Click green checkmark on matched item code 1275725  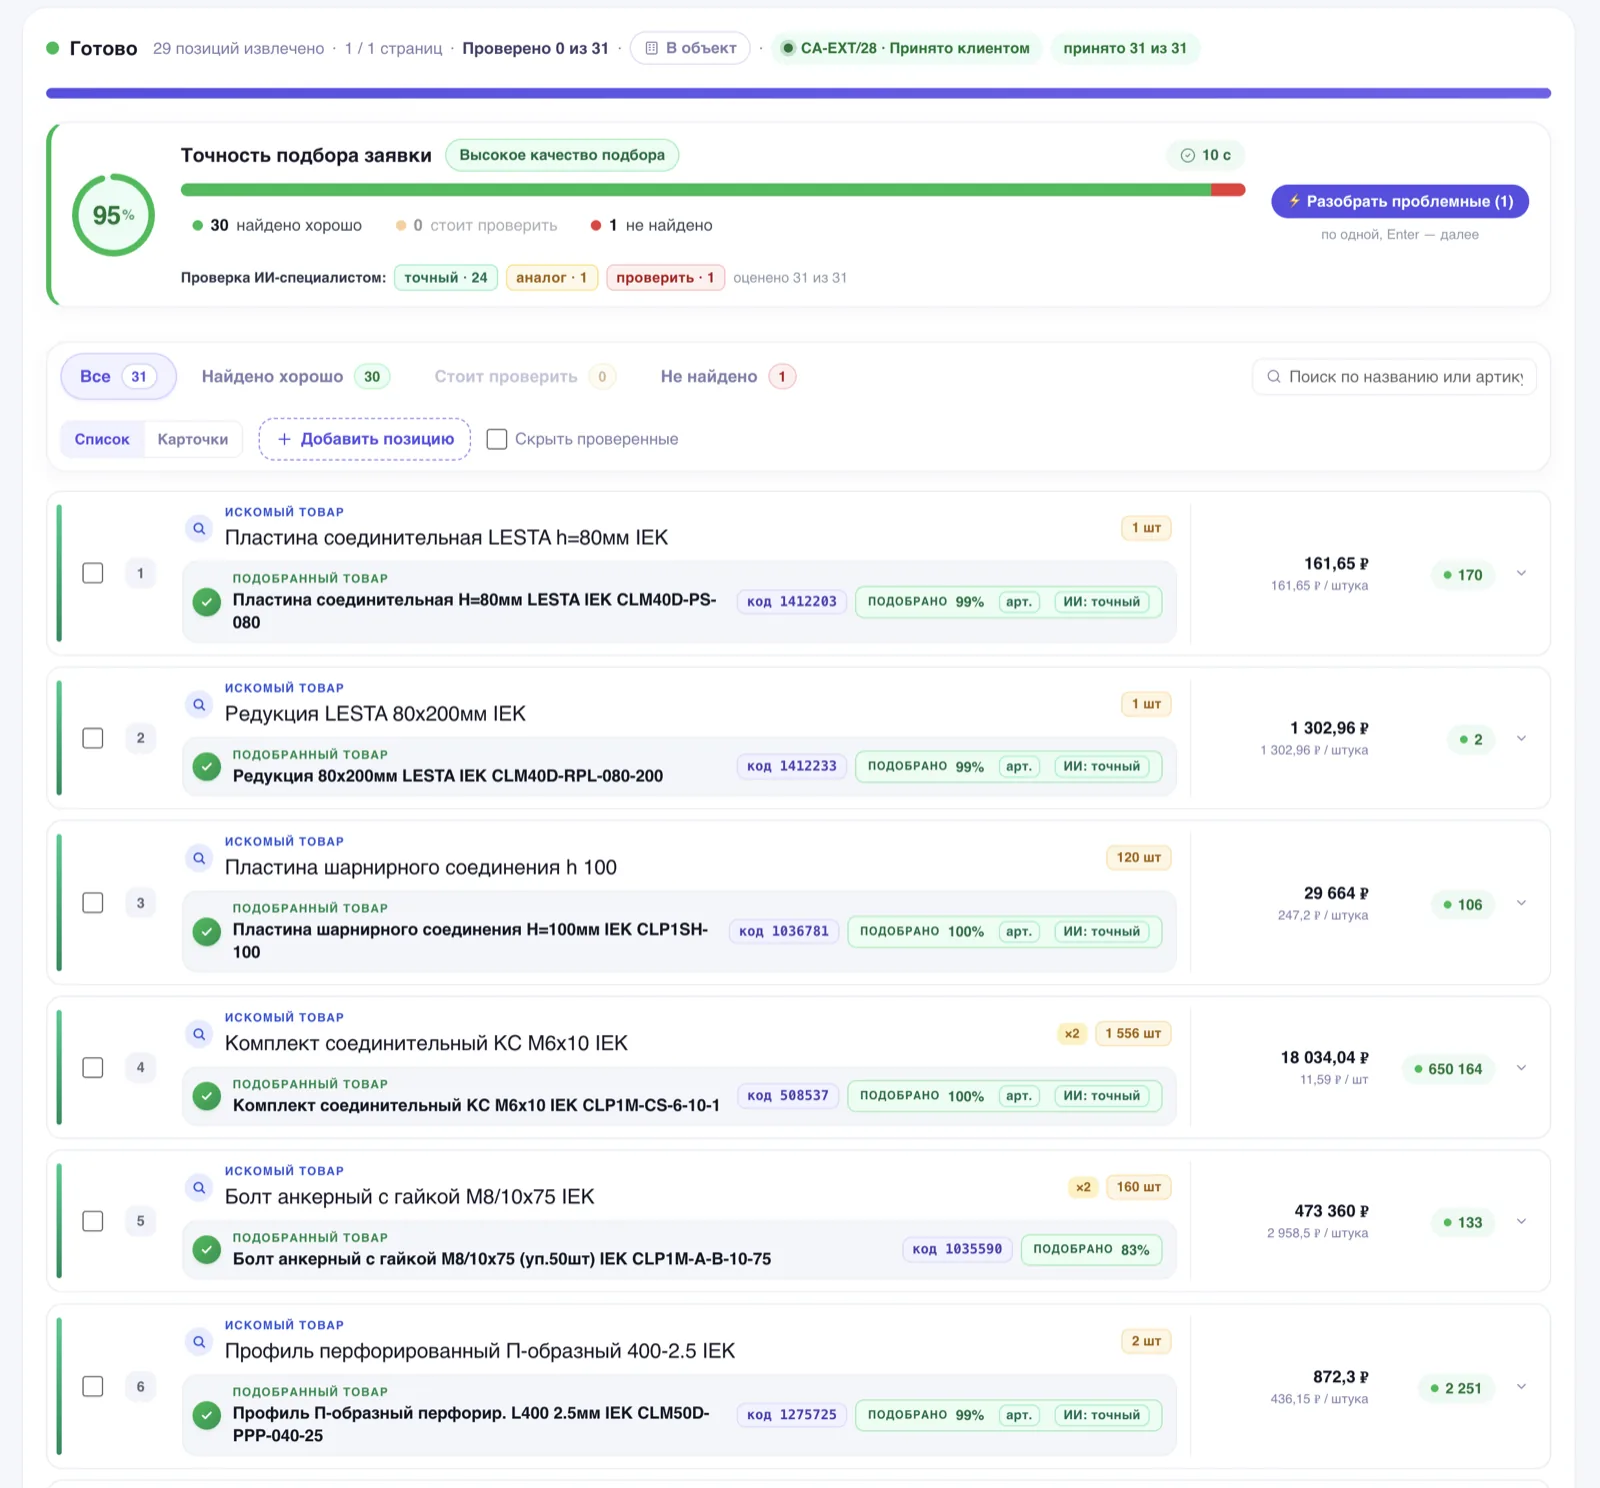pyautogui.click(x=207, y=1415)
